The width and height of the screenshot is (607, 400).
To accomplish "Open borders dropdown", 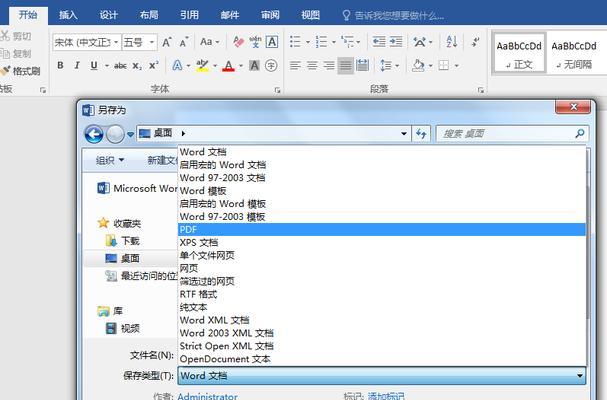I will pos(457,66).
